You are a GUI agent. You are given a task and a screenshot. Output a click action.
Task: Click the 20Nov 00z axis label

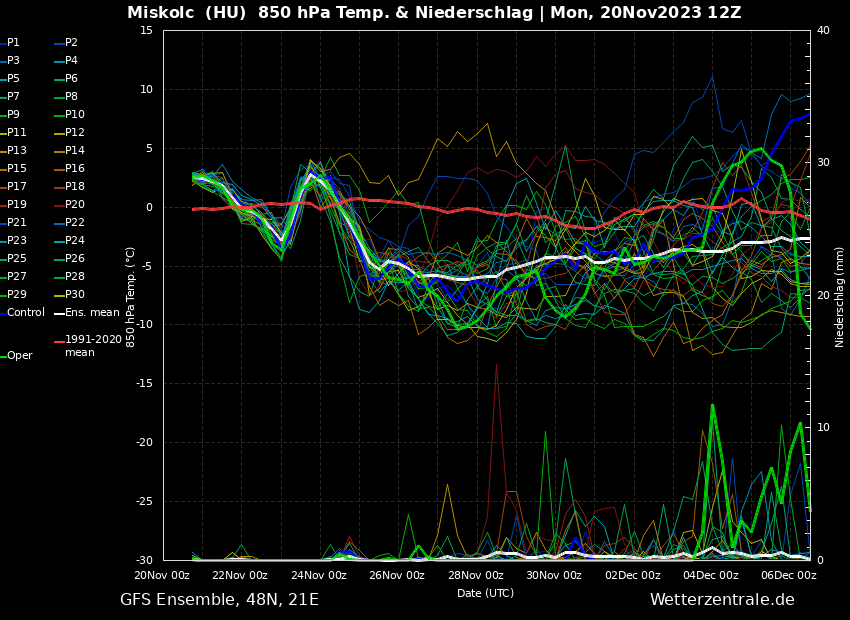click(162, 575)
